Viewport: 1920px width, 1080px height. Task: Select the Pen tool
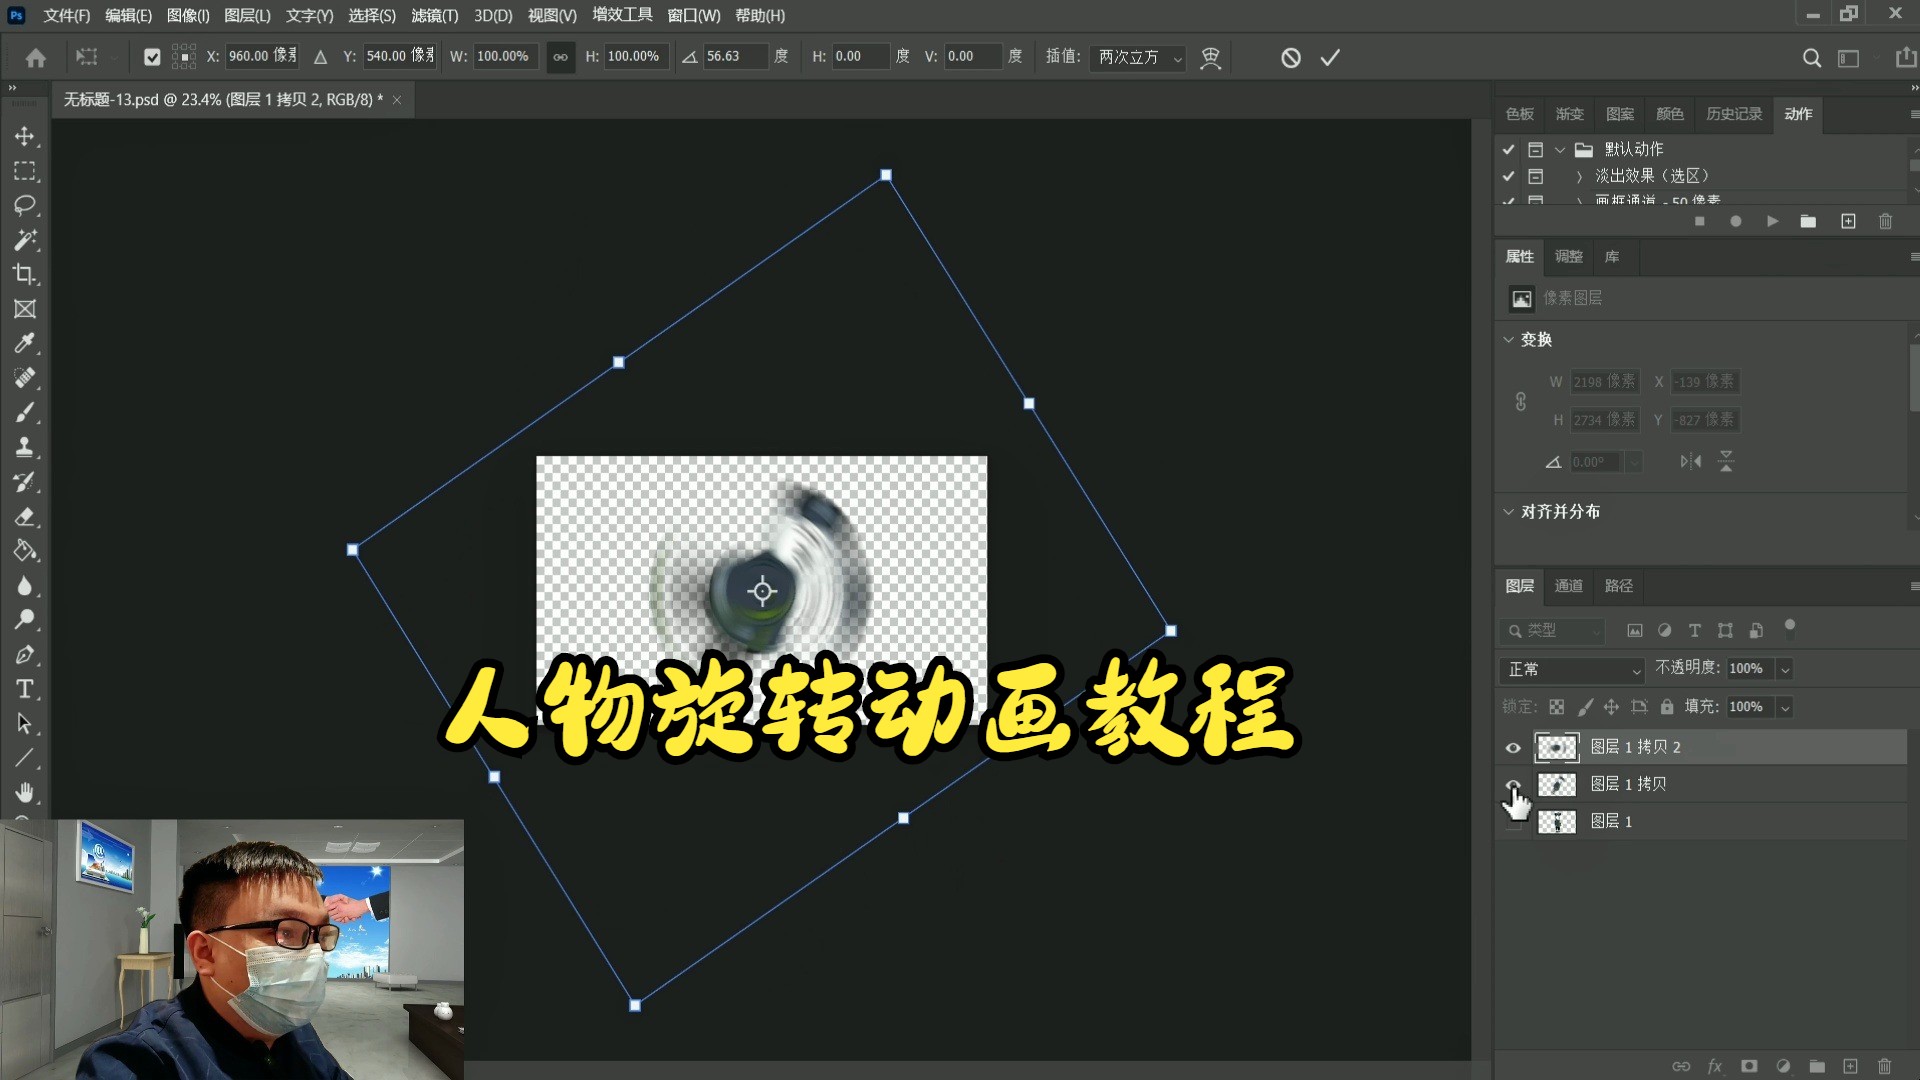point(25,655)
